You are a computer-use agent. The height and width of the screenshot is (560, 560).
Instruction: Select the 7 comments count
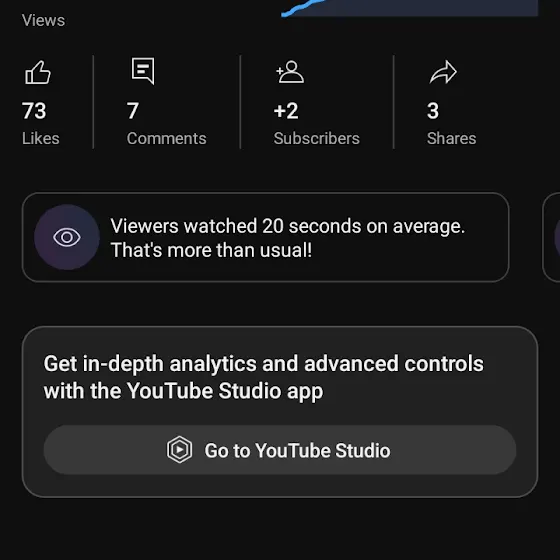tap(132, 111)
